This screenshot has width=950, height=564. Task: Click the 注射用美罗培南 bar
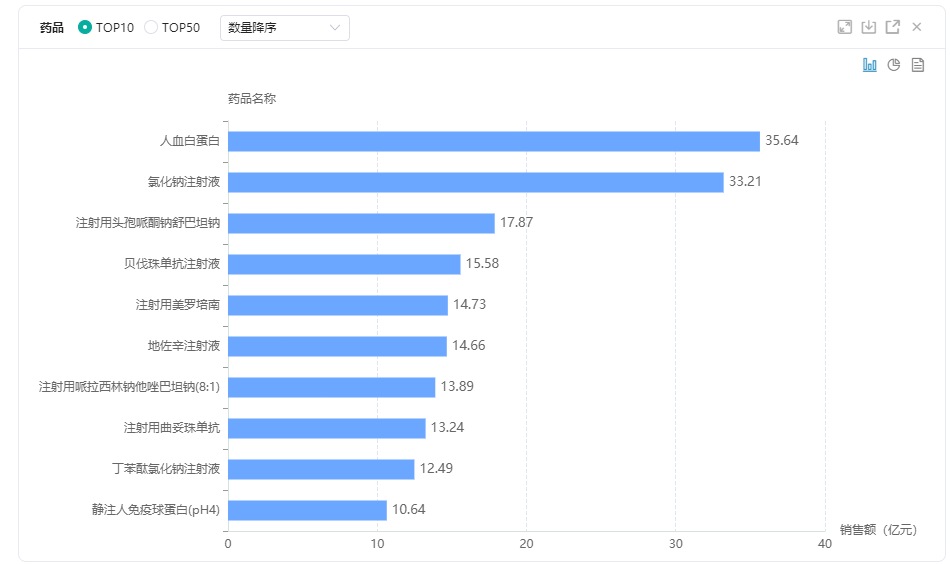click(338, 305)
